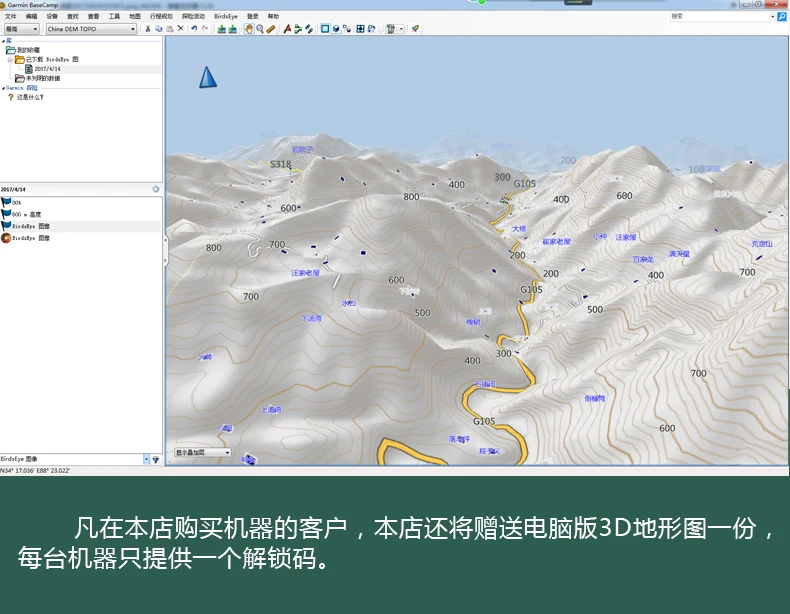Open the 行程规划 menu

[161, 17]
